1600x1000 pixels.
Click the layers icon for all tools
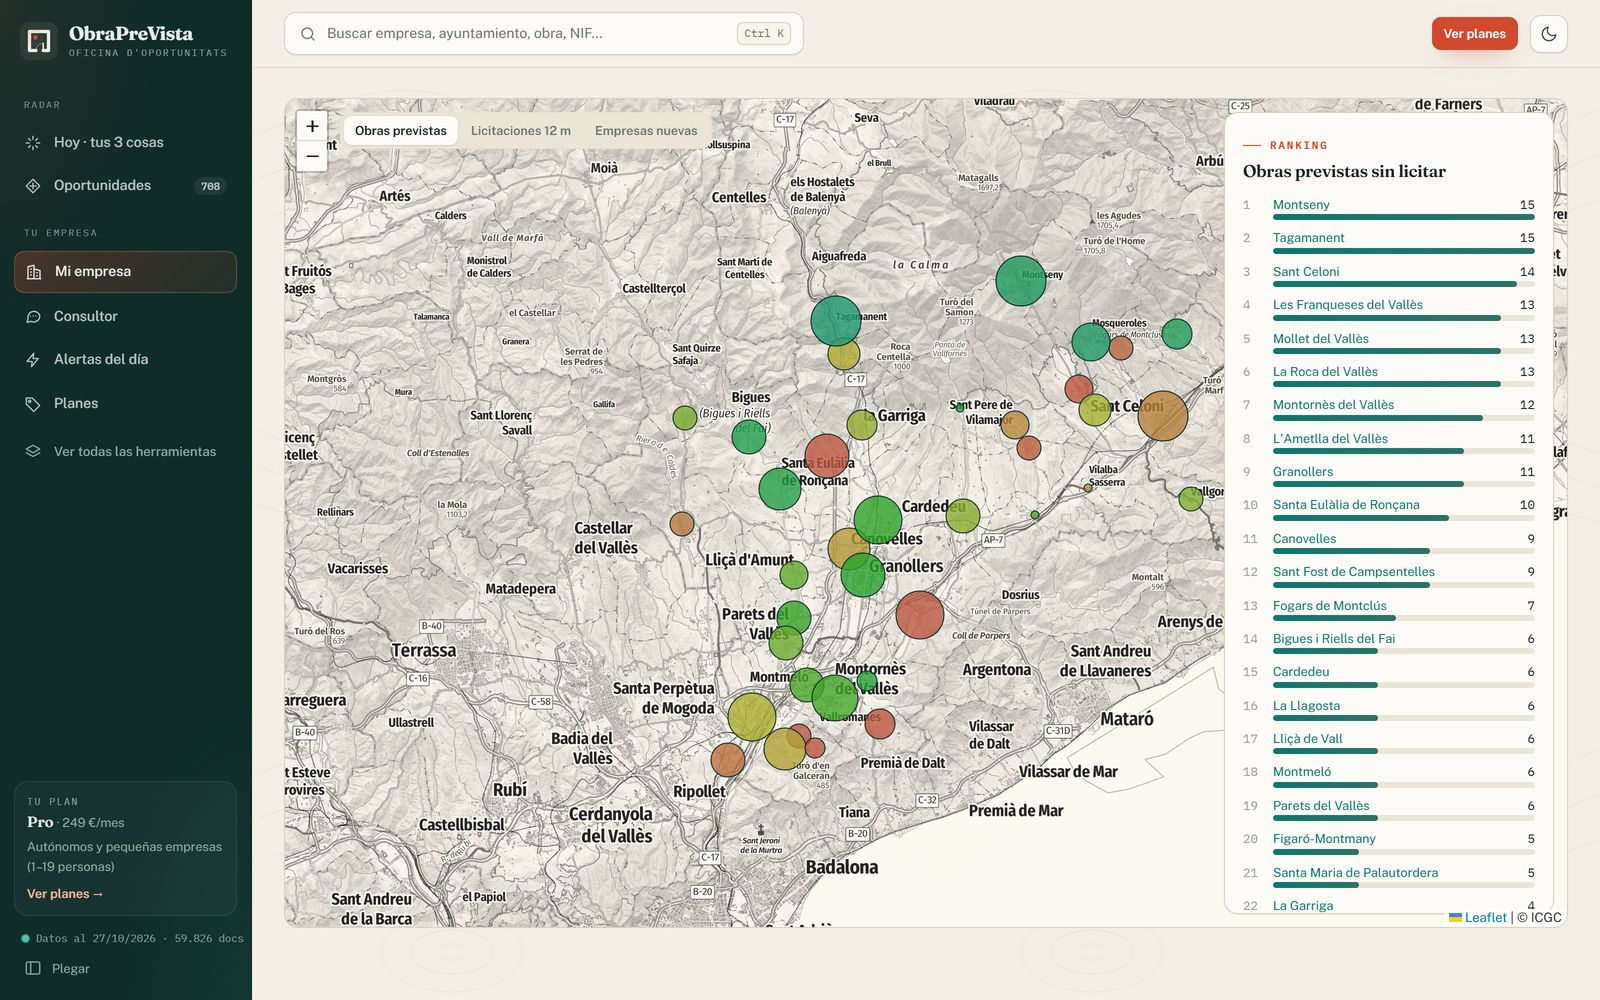pyautogui.click(x=33, y=451)
